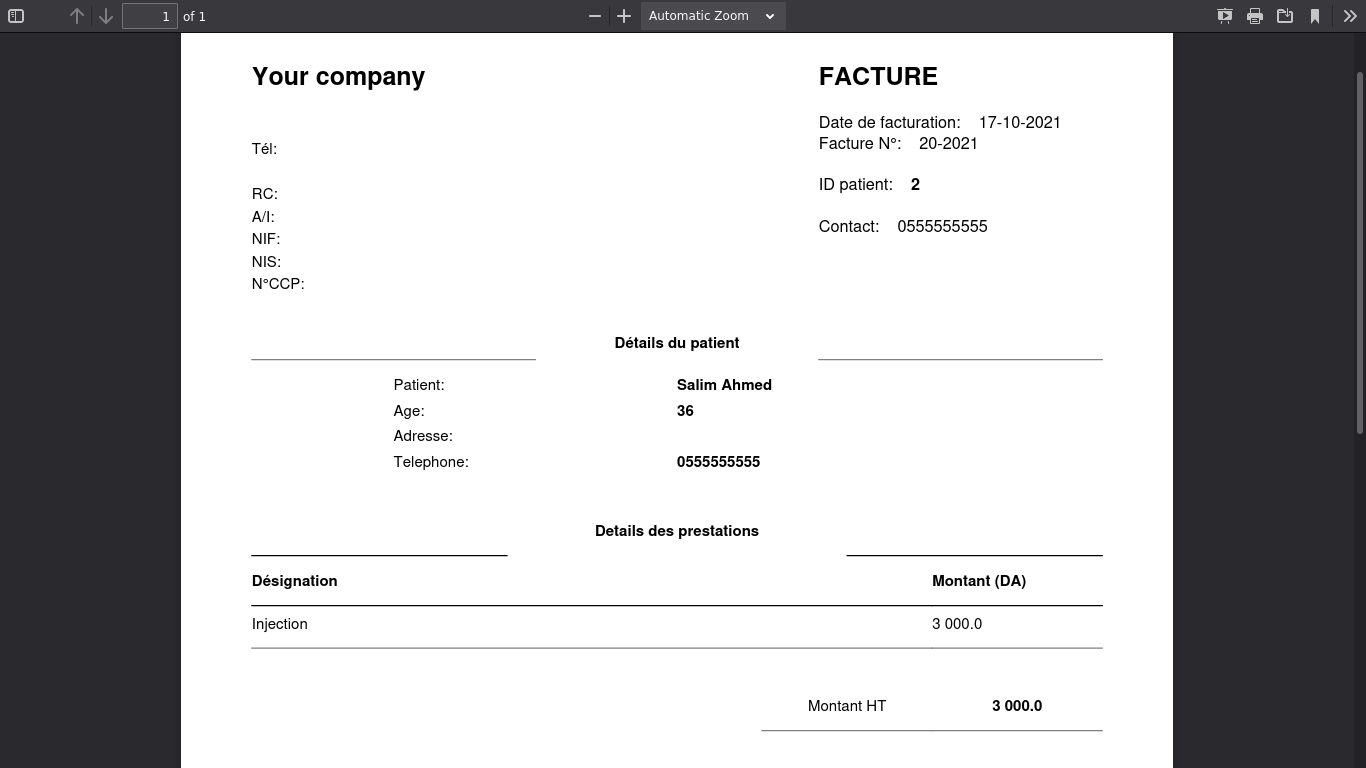Toggle the PDF sidebar panel

tap(16, 16)
